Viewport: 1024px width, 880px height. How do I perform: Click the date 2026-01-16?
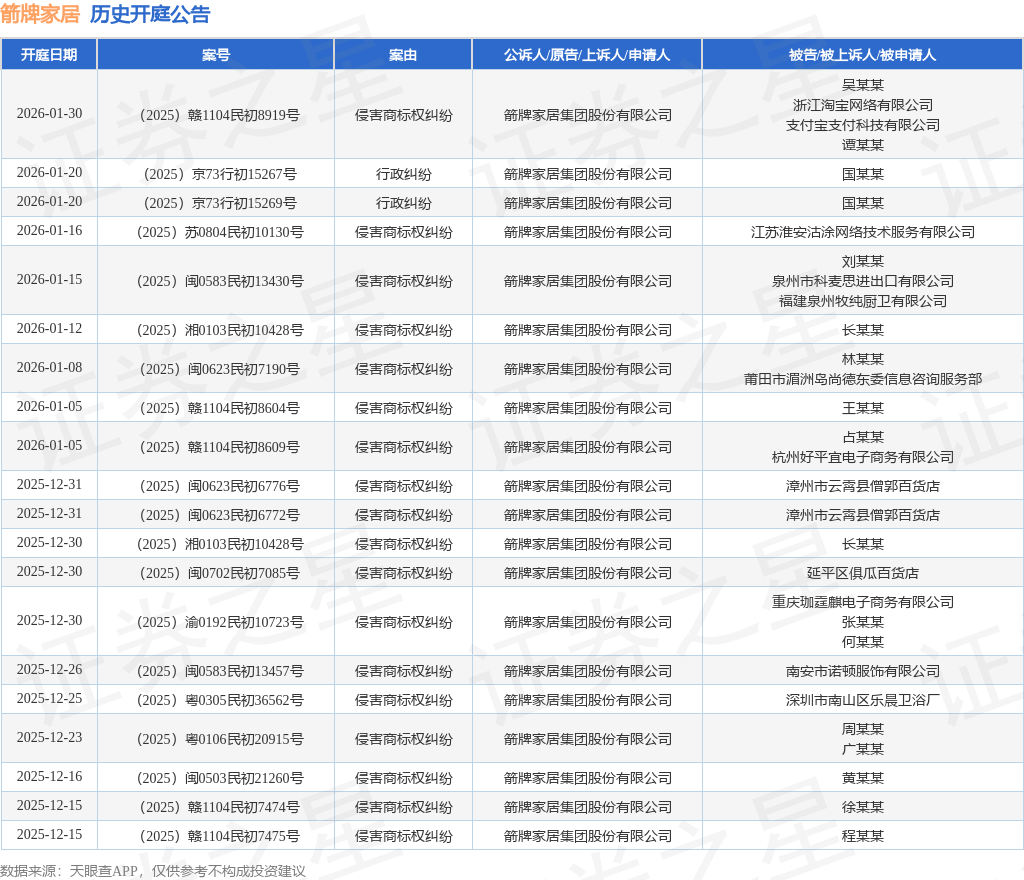tap(50, 230)
